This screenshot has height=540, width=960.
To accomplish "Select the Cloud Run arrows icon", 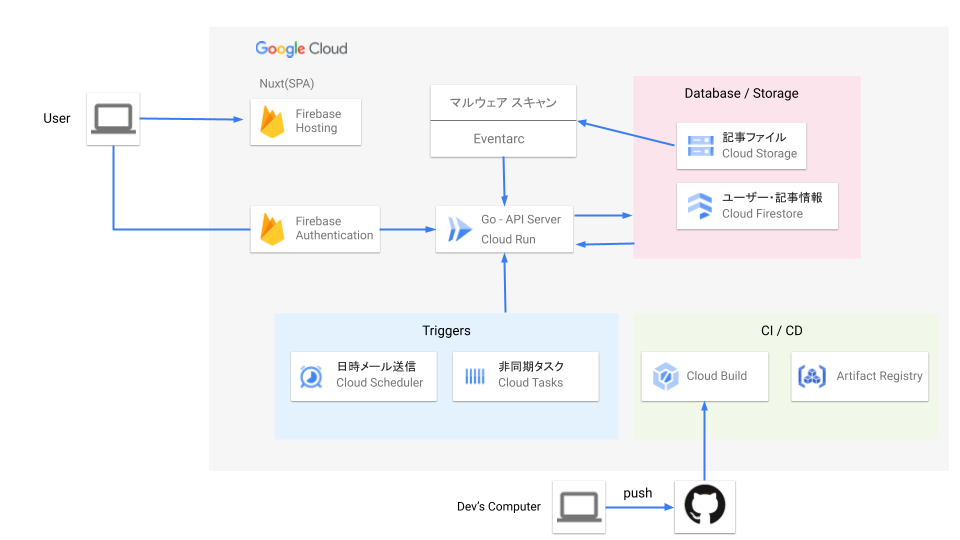I will tap(460, 229).
